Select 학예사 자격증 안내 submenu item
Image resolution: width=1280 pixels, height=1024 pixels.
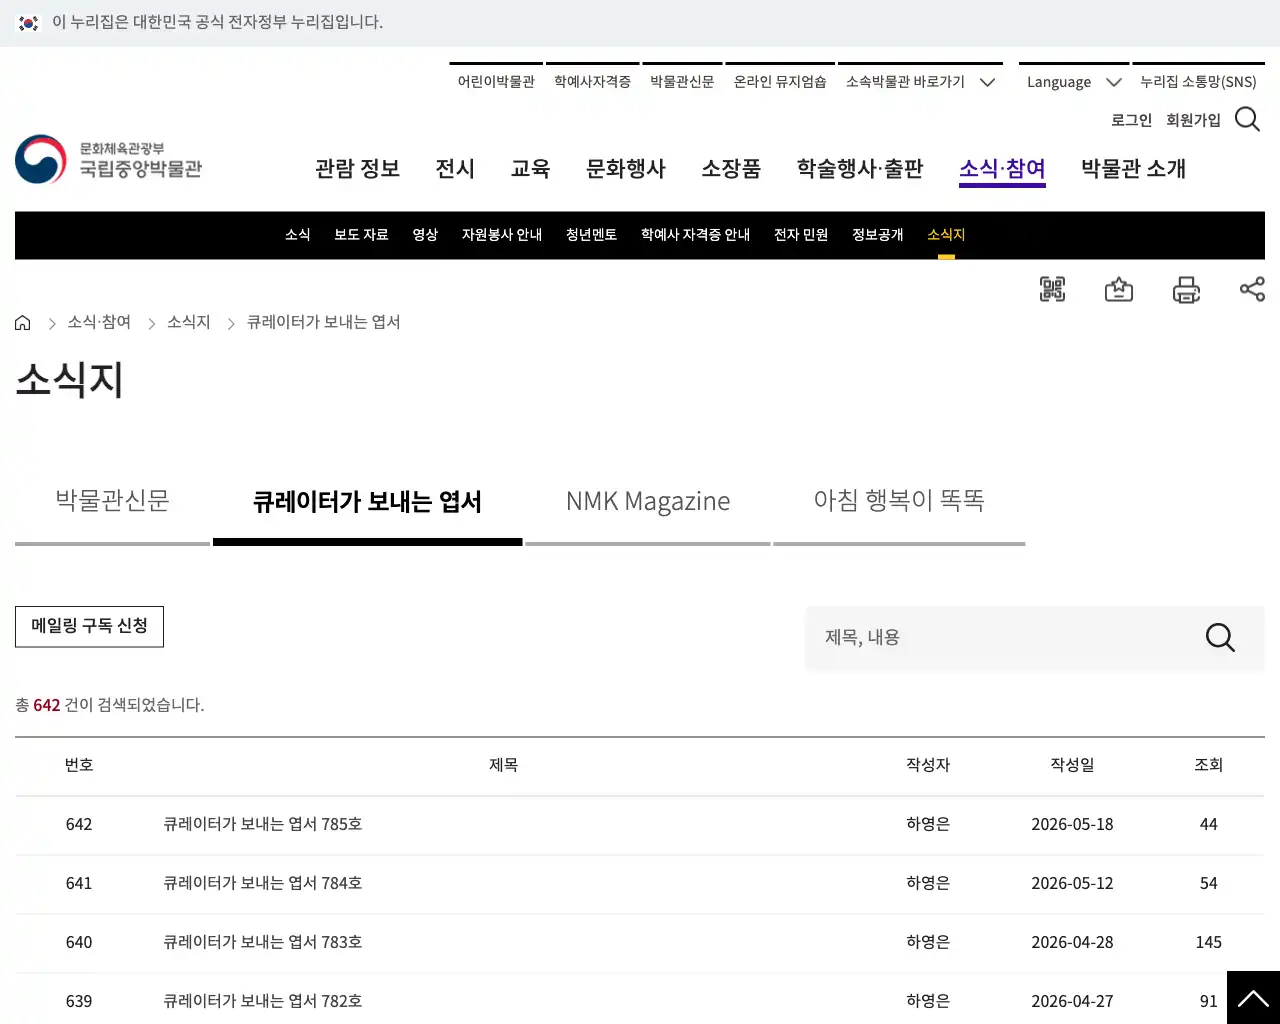695,235
